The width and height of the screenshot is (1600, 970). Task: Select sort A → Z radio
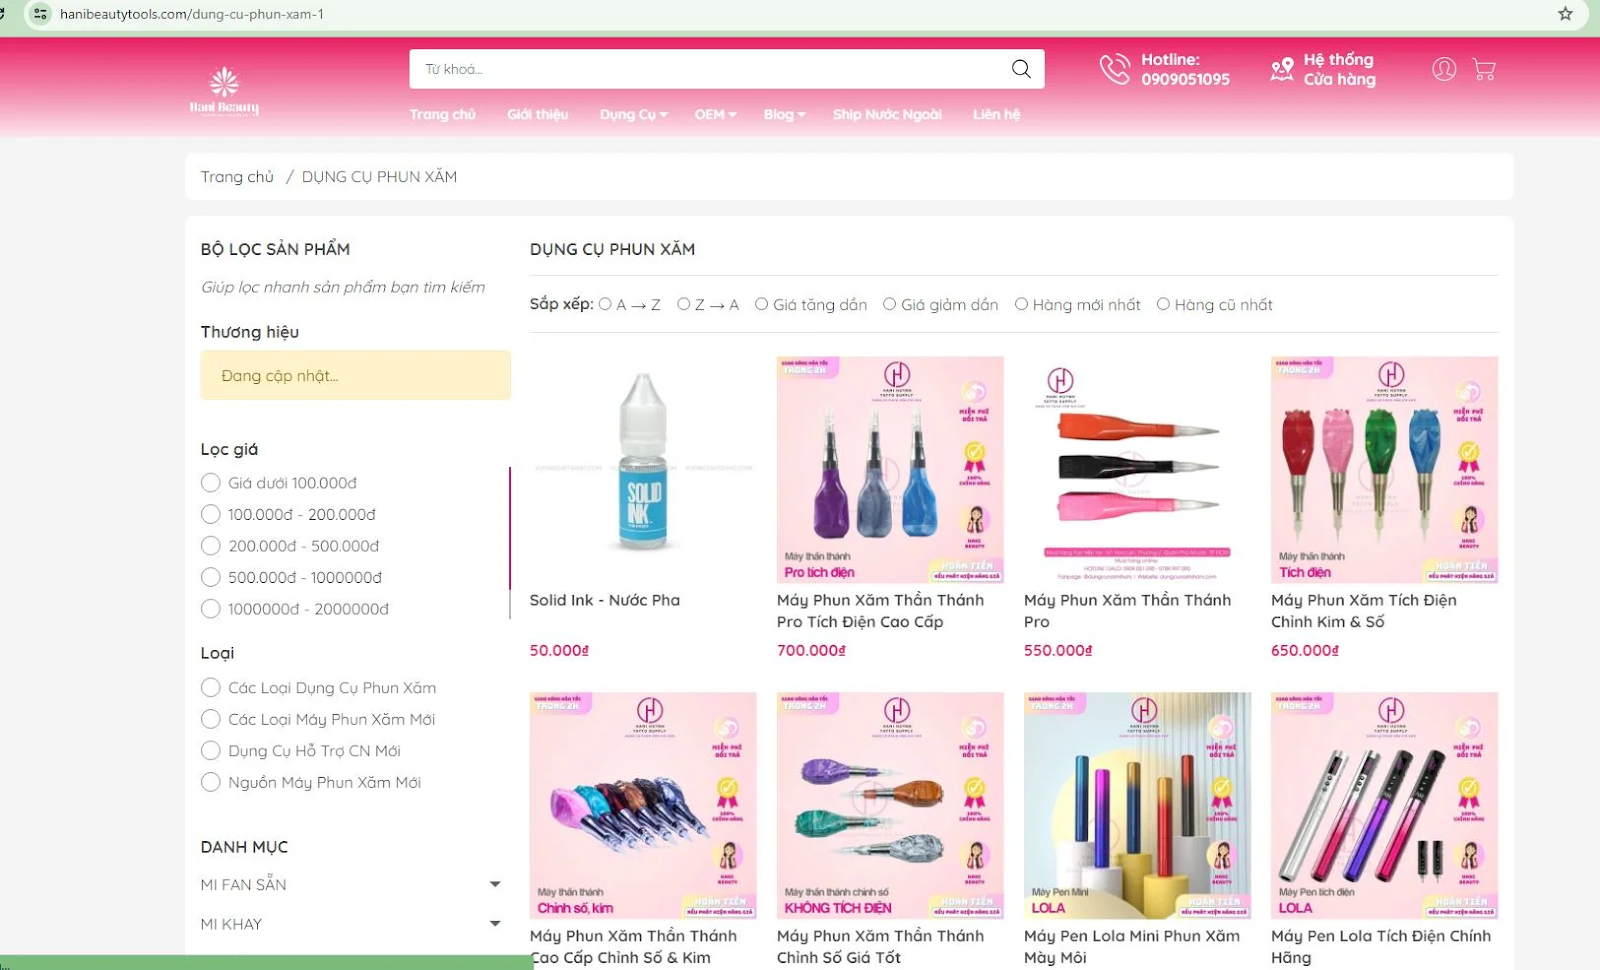(605, 304)
